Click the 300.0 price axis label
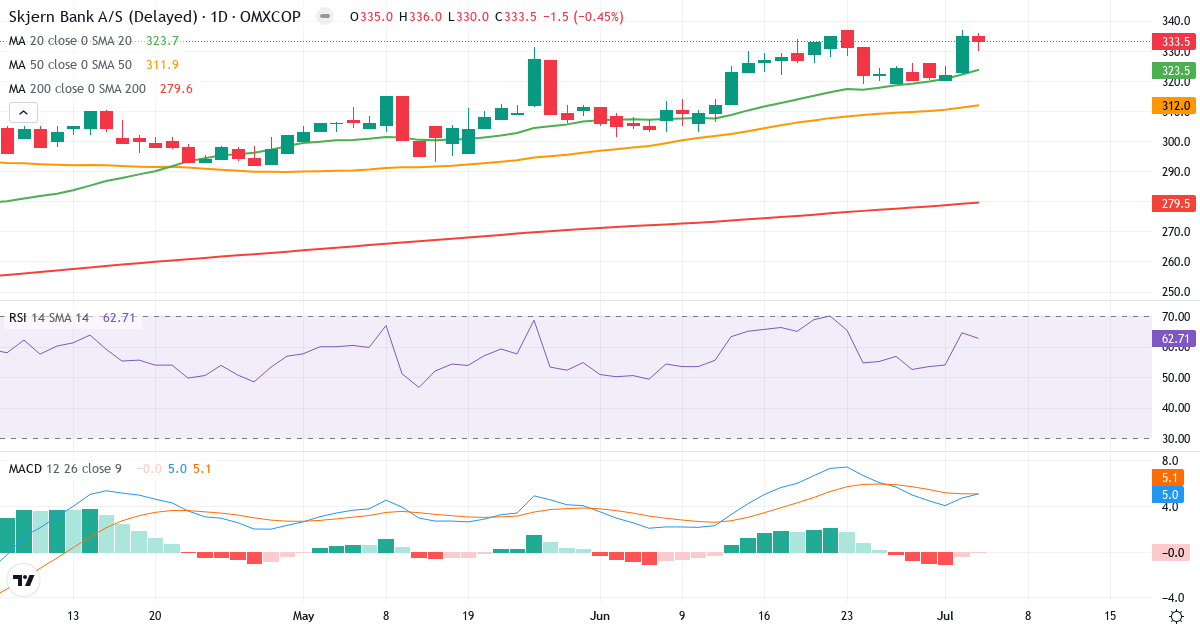Image resolution: width=1200 pixels, height=630 pixels. coord(1175,142)
